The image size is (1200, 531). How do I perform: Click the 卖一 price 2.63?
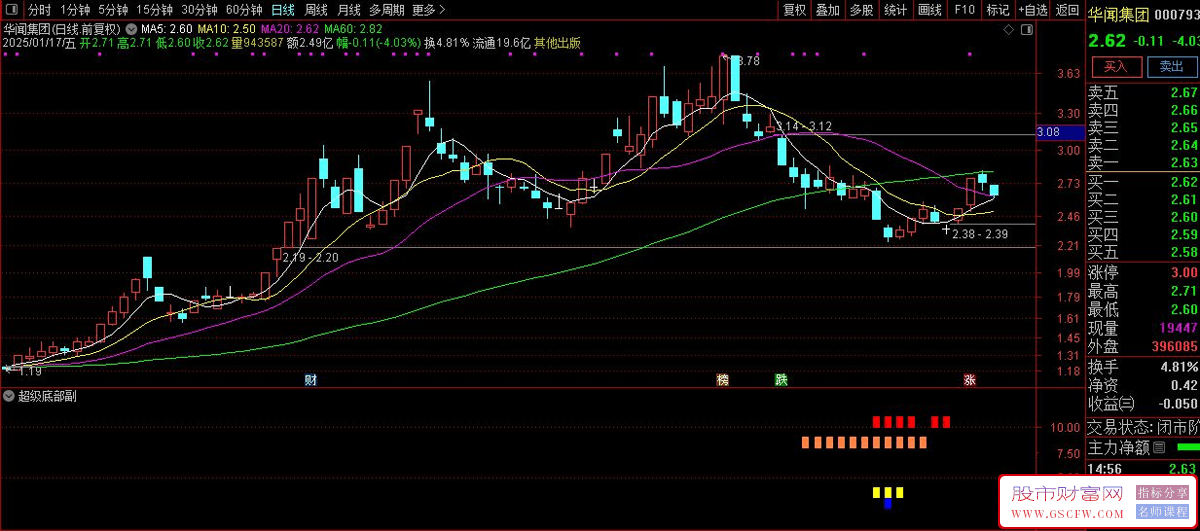[x=1184, y=162]
